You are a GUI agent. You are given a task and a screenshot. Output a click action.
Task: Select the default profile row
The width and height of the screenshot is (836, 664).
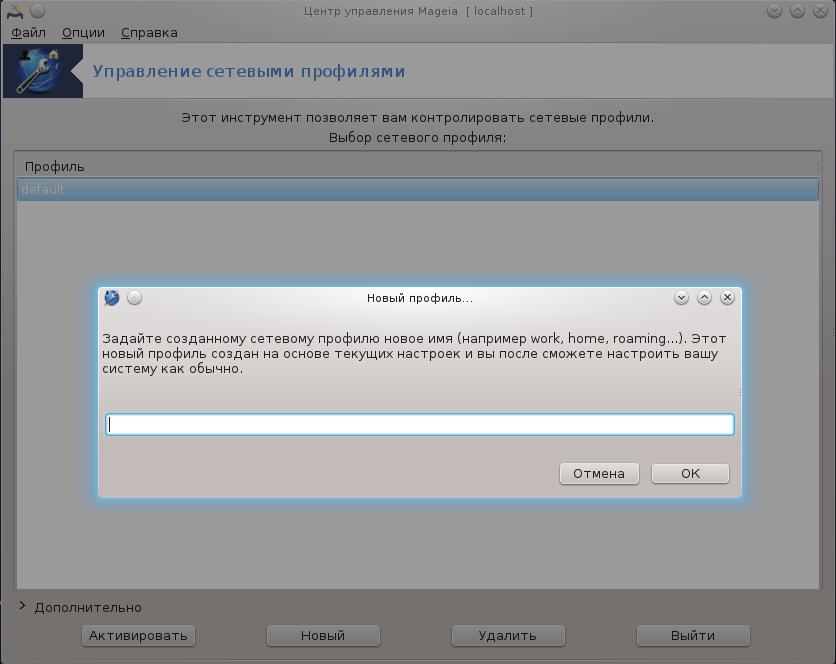(417, 189)
